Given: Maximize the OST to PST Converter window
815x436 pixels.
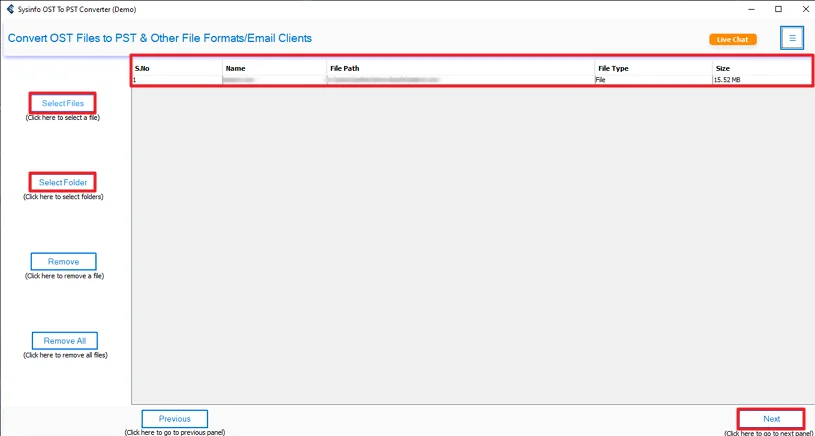Looking at the screenshot, I should pos(778,9).
